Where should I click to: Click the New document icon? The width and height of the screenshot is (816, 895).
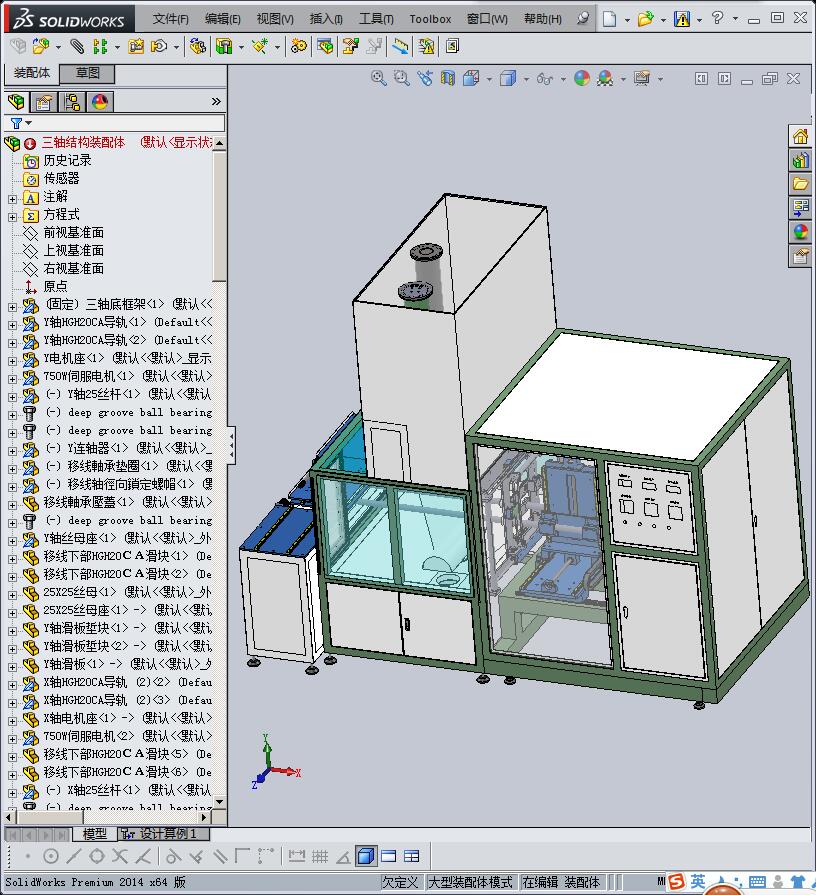pyautogui.click(x=609, y=19)
